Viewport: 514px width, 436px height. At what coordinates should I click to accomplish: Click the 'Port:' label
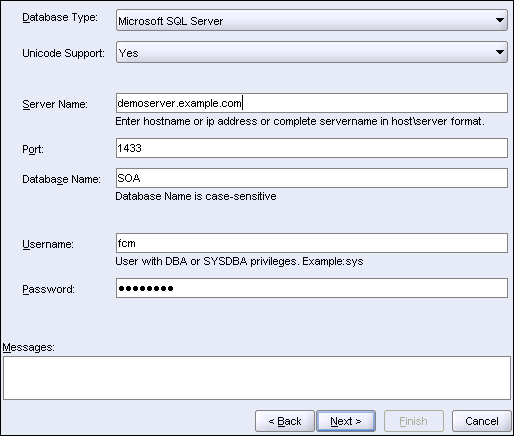click(33, 149)
